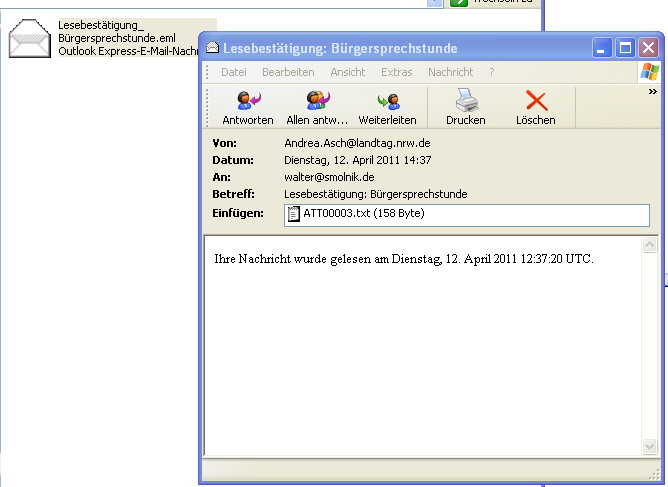Select the Lesebestätigung_Bürgersprechstunde.eml file icon
The image size is (668, 487).
[x=30, y=38]
